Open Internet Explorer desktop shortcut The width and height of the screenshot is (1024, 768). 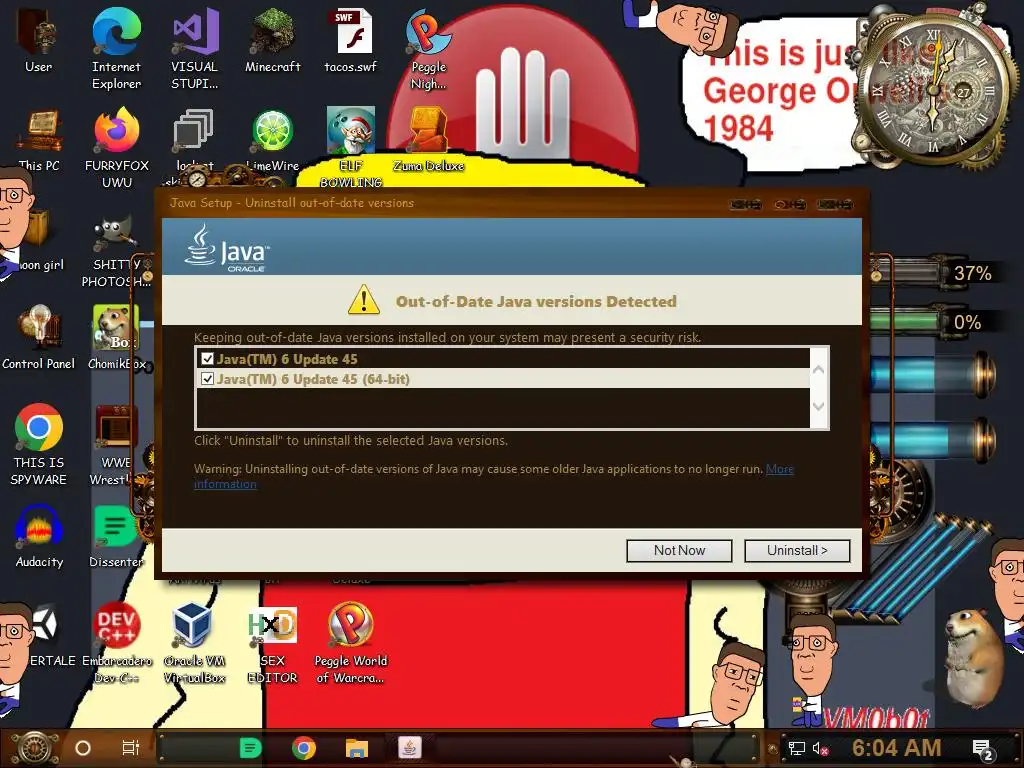click(116, 47)
